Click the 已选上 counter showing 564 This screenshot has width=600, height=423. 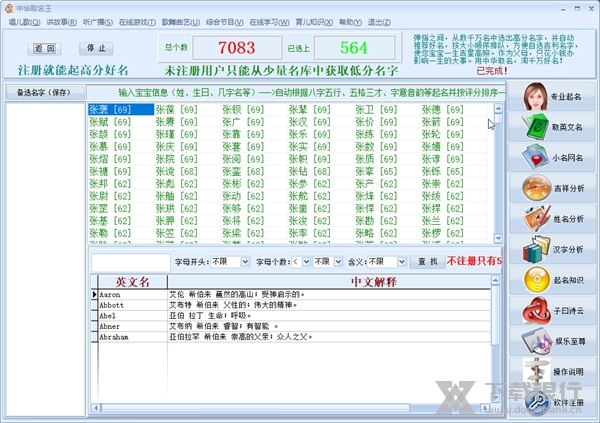(354, 48)
